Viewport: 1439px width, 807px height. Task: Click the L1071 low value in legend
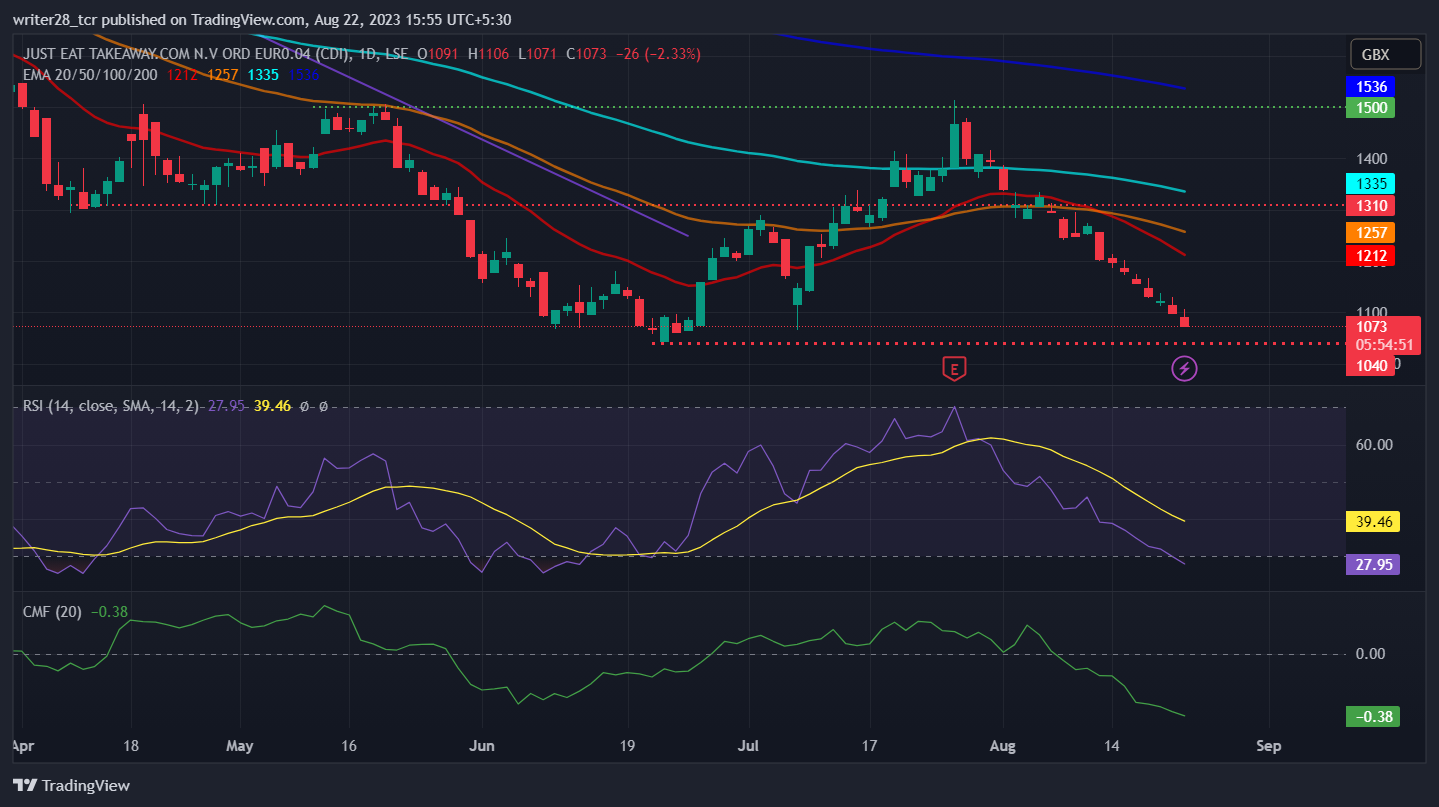click(x=538, y=54)
